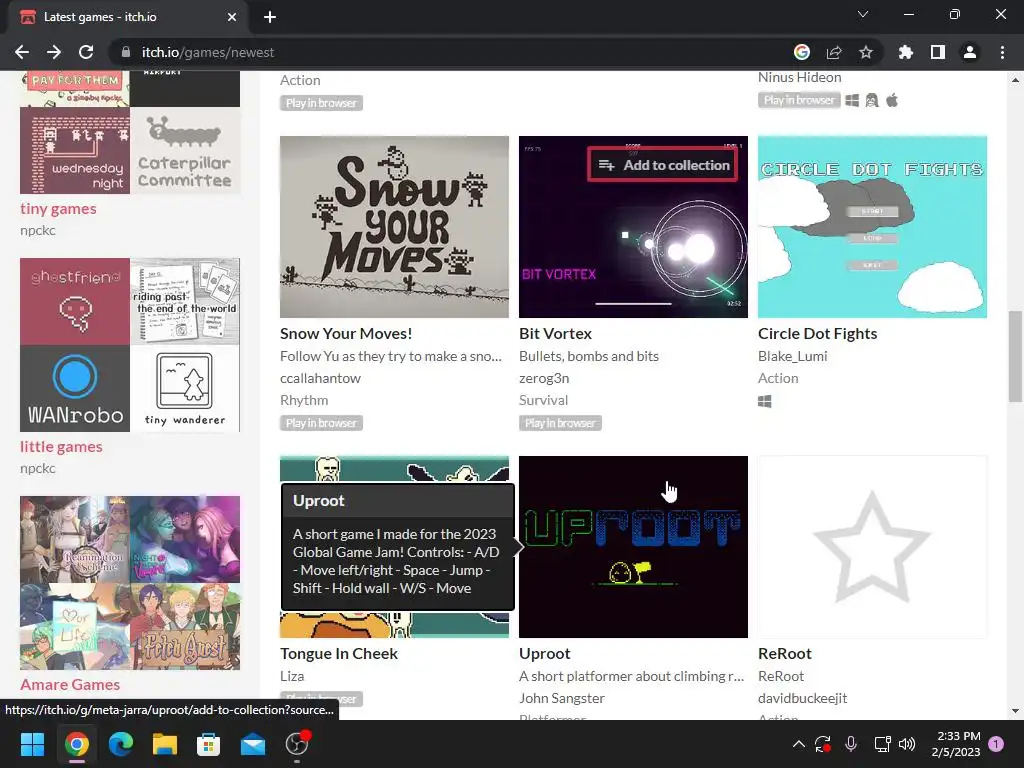Open the tab search dropdown arrow
The width and height of the screenshot is (1024, 768).
pos(863,14)
